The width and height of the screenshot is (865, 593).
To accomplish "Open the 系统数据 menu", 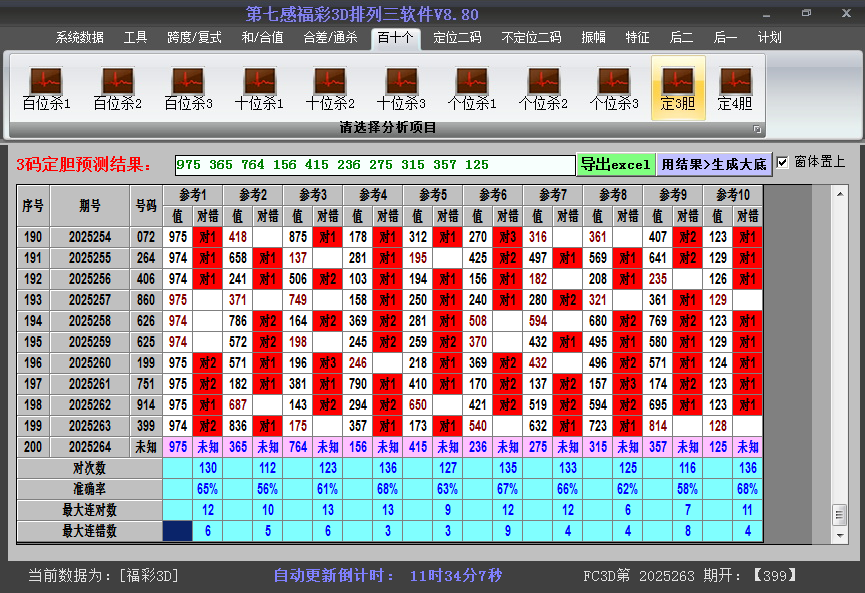I will pos(79,38).
